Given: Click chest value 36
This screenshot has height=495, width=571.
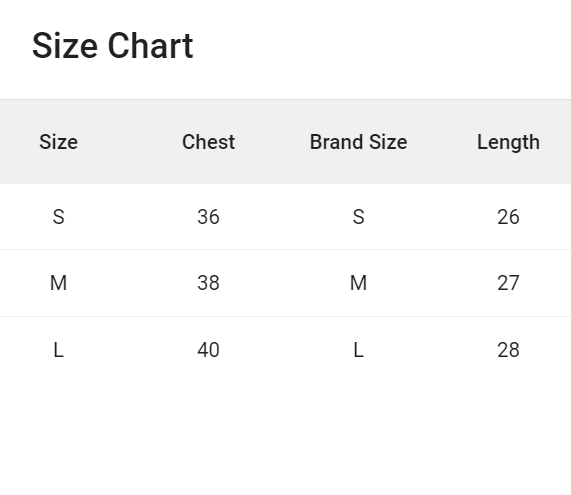Looking at the screenshot, I should pyautogui.click(x=208, y=217).
